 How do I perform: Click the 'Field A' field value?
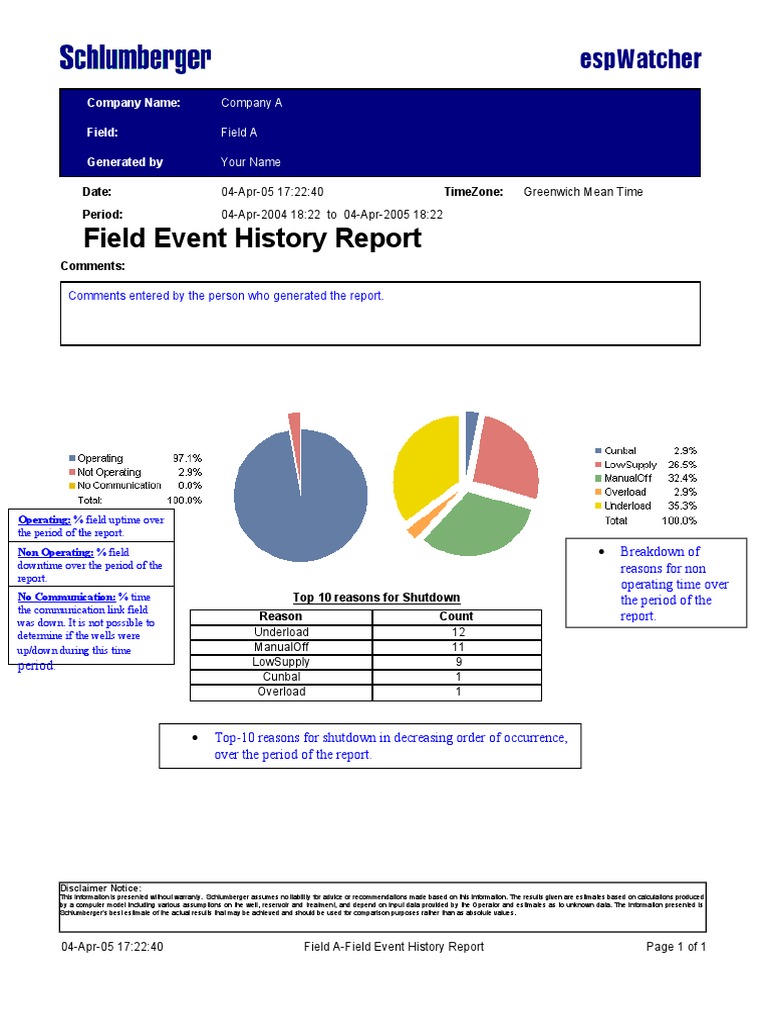coord(239,133)
